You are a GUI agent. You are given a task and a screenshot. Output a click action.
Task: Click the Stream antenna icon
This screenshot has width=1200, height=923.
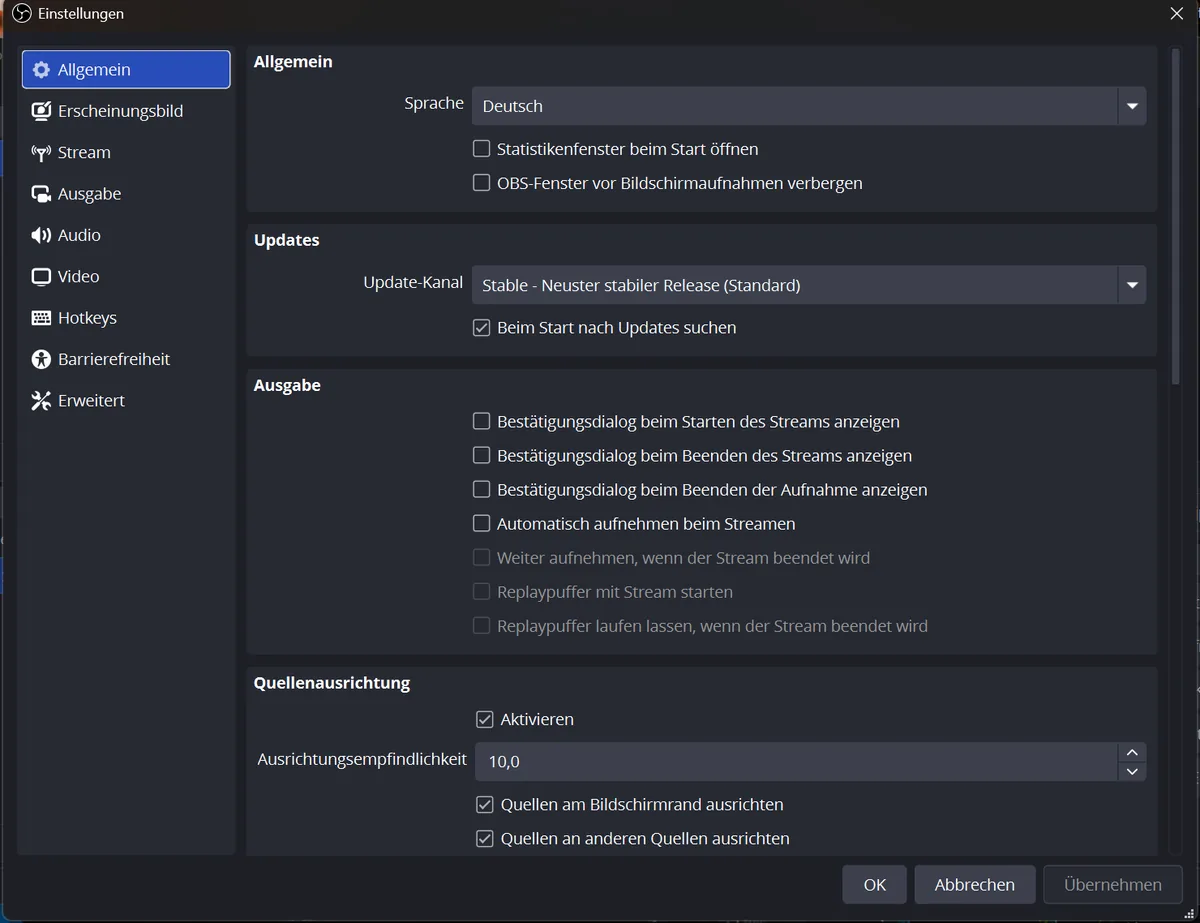41,153
